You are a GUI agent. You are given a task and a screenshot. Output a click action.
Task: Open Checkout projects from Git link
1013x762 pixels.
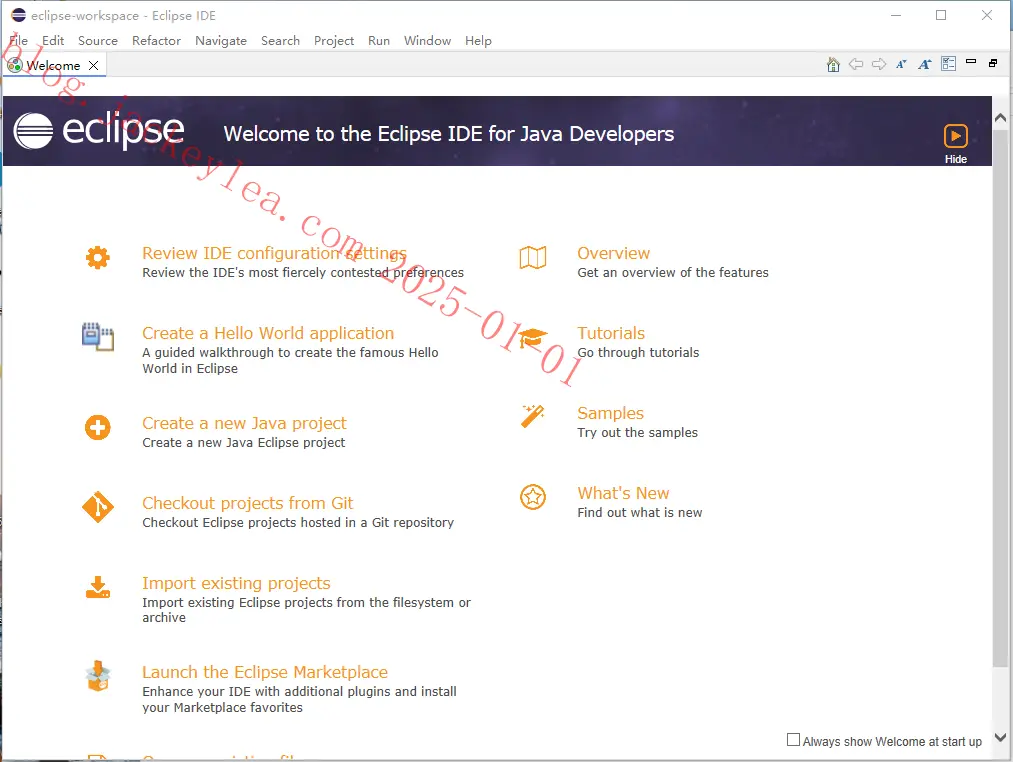coord(247,503)
